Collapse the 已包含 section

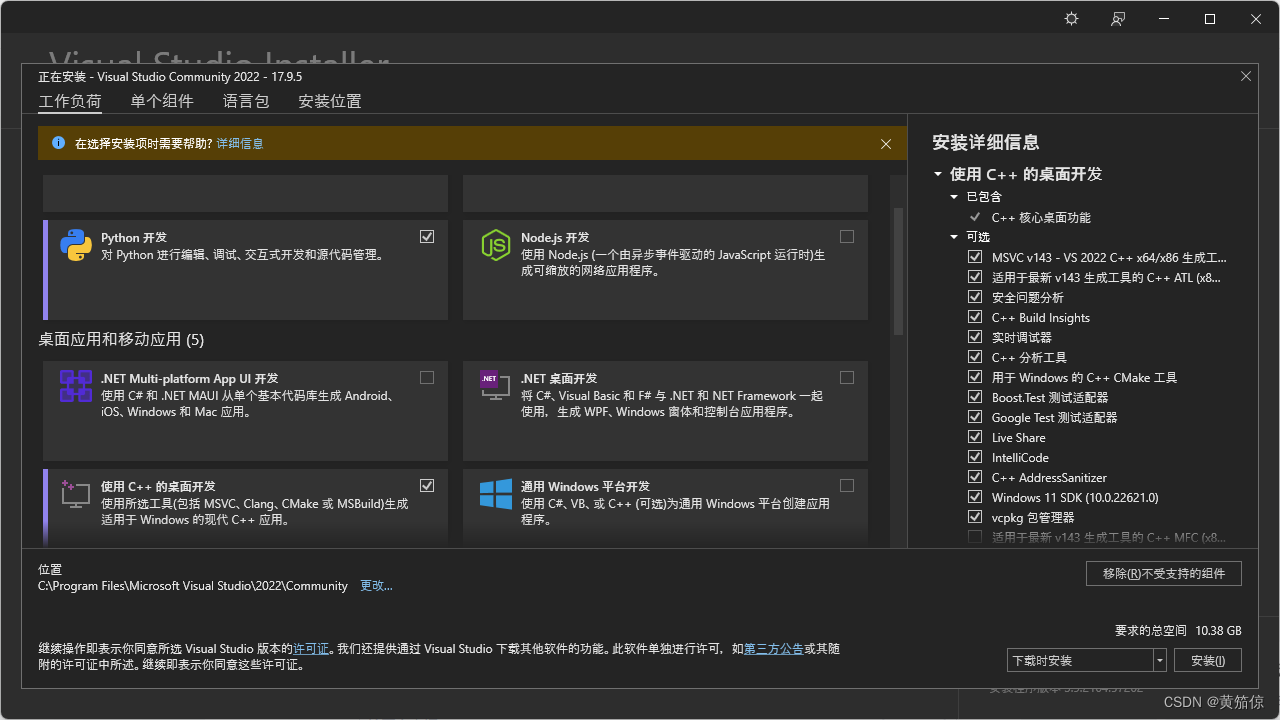[955, 197]
